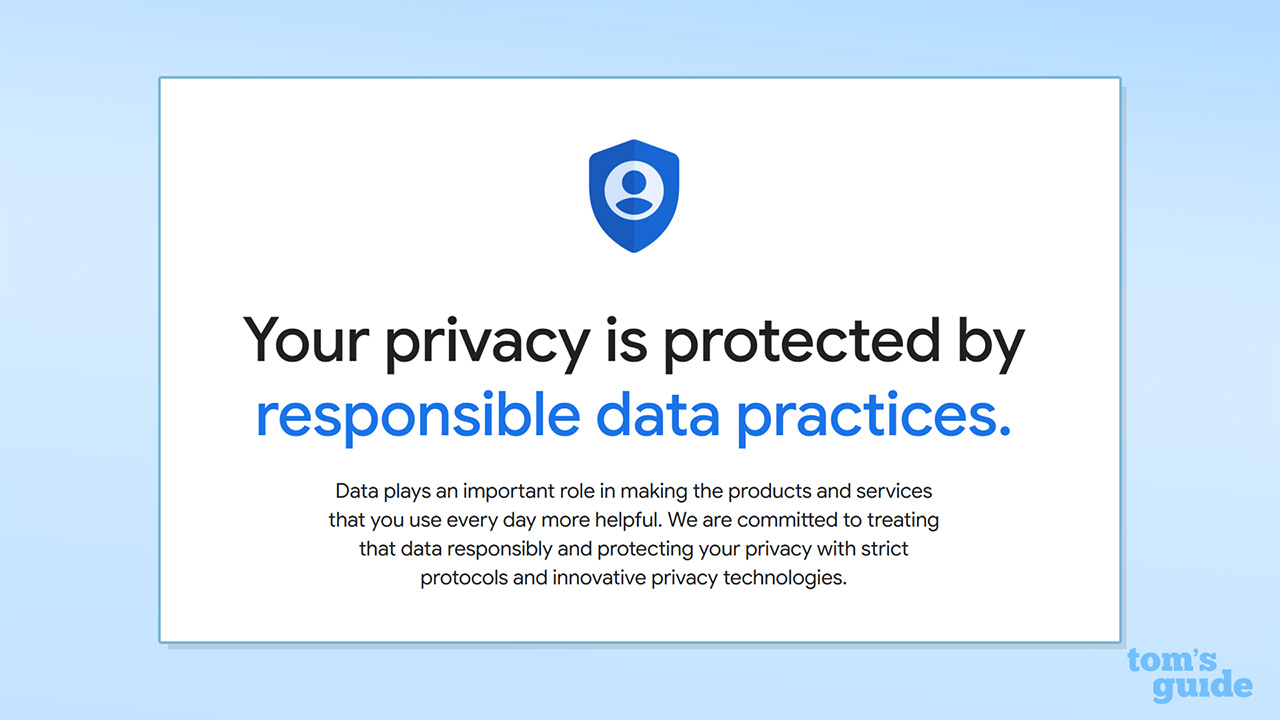The height and width of the screenshot is (720, 1280).
Task: Click the Tom's Guide watermark logo
Action: (1188, 675)
